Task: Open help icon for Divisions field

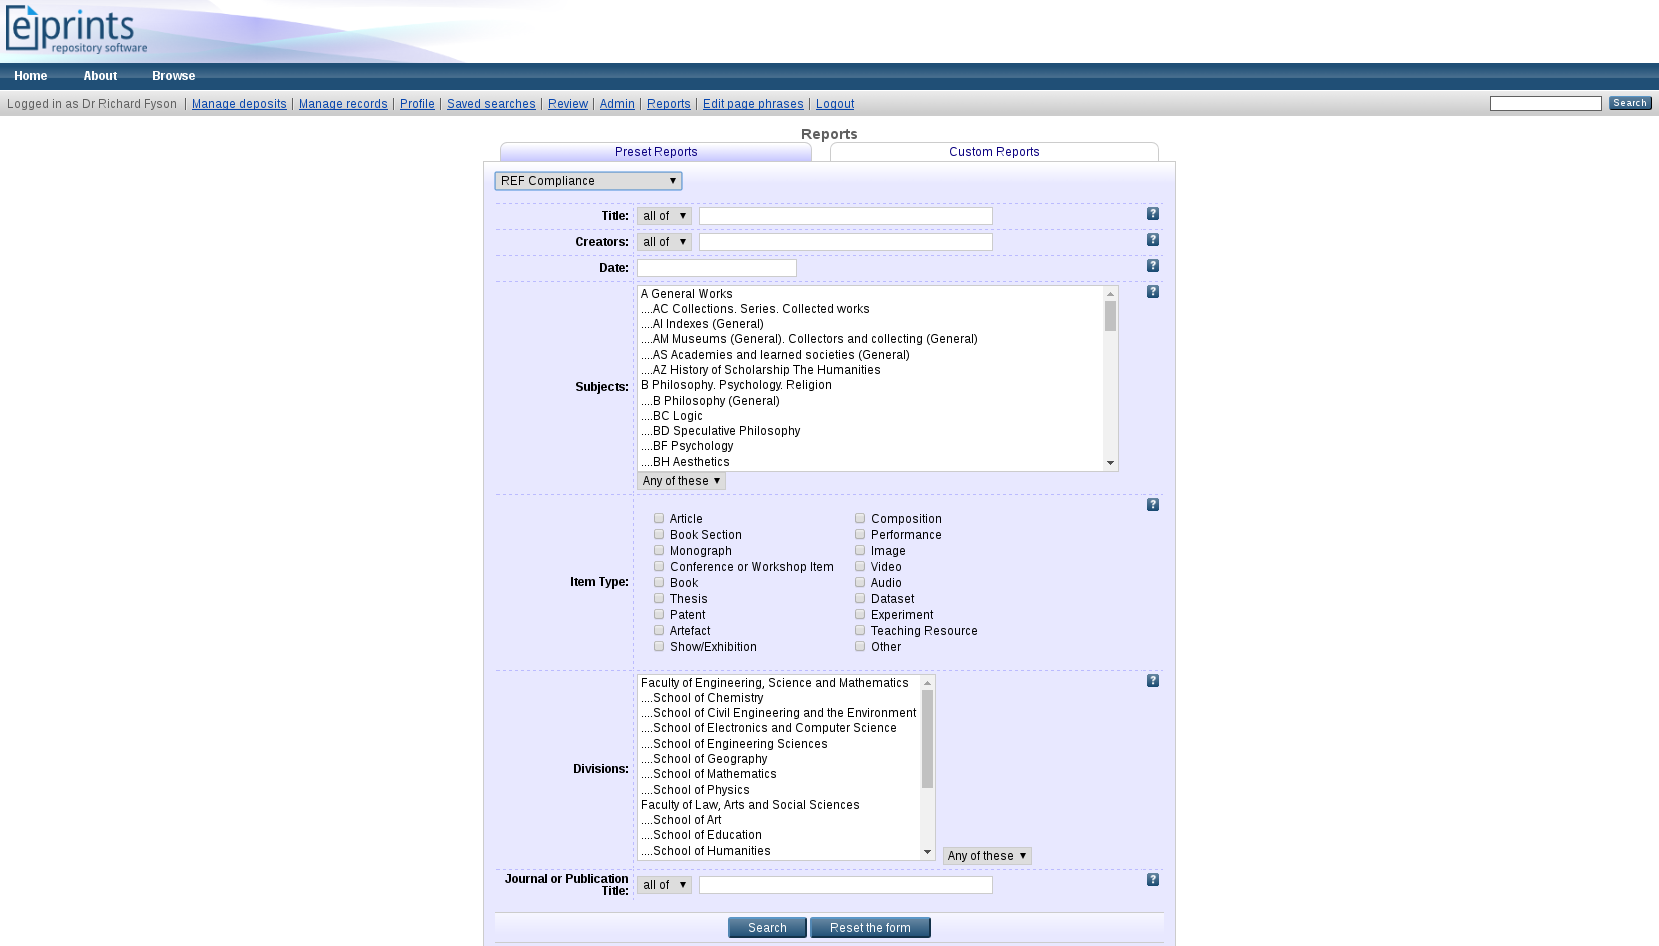Action: coord(1152,681)
